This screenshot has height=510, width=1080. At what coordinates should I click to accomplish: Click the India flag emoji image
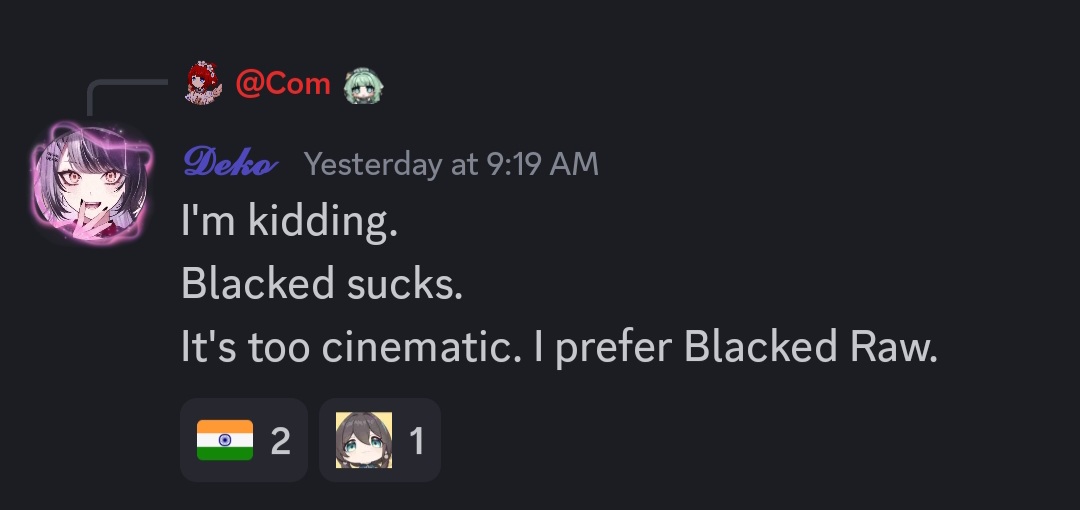[x=225, y=440]
